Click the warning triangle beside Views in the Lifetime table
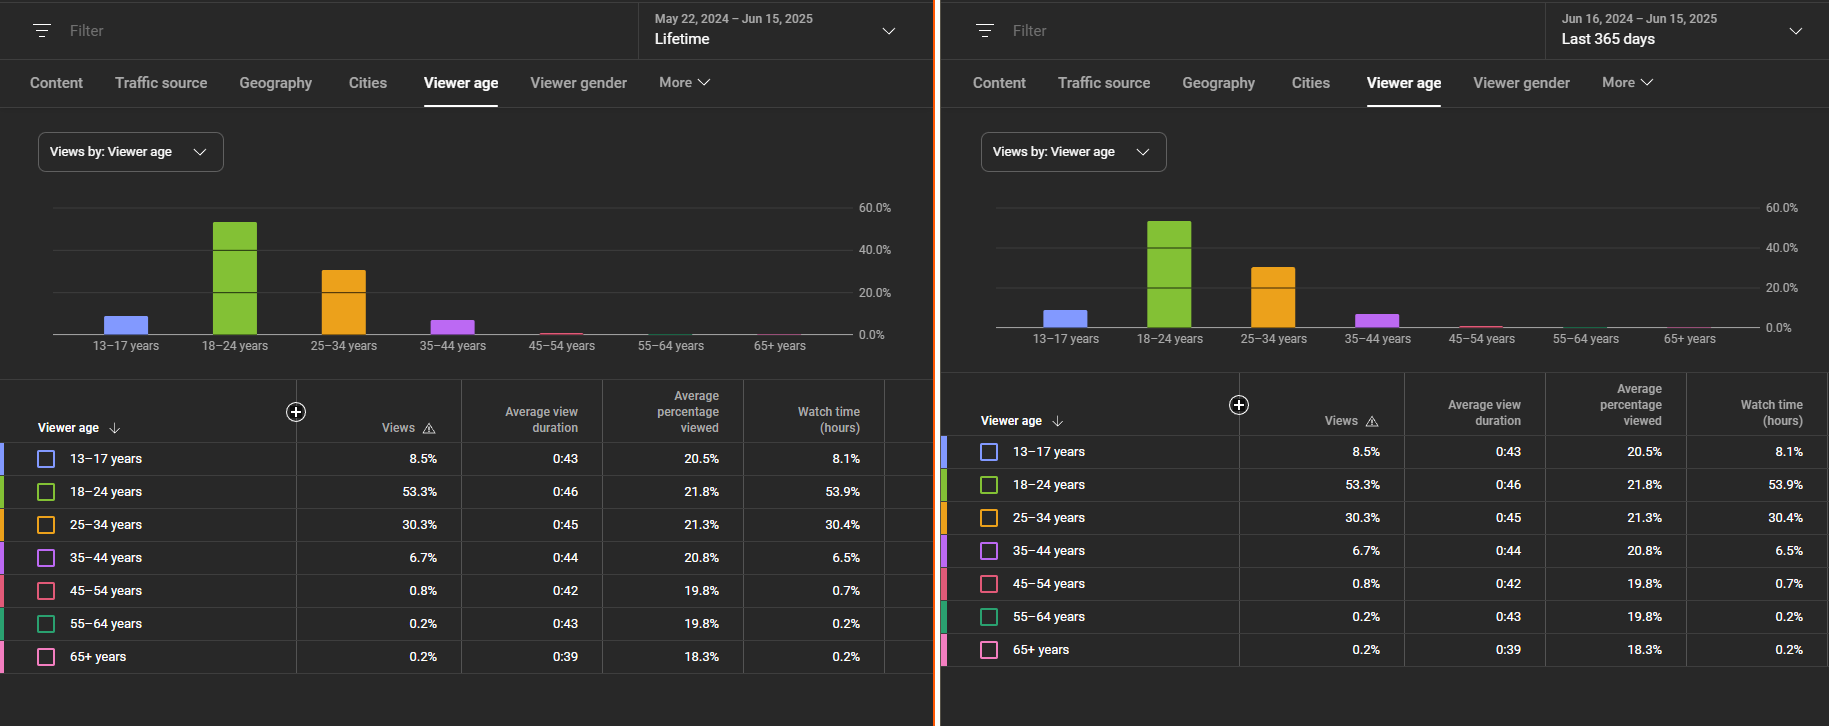 pyautogui.click(x=429, y=428)
